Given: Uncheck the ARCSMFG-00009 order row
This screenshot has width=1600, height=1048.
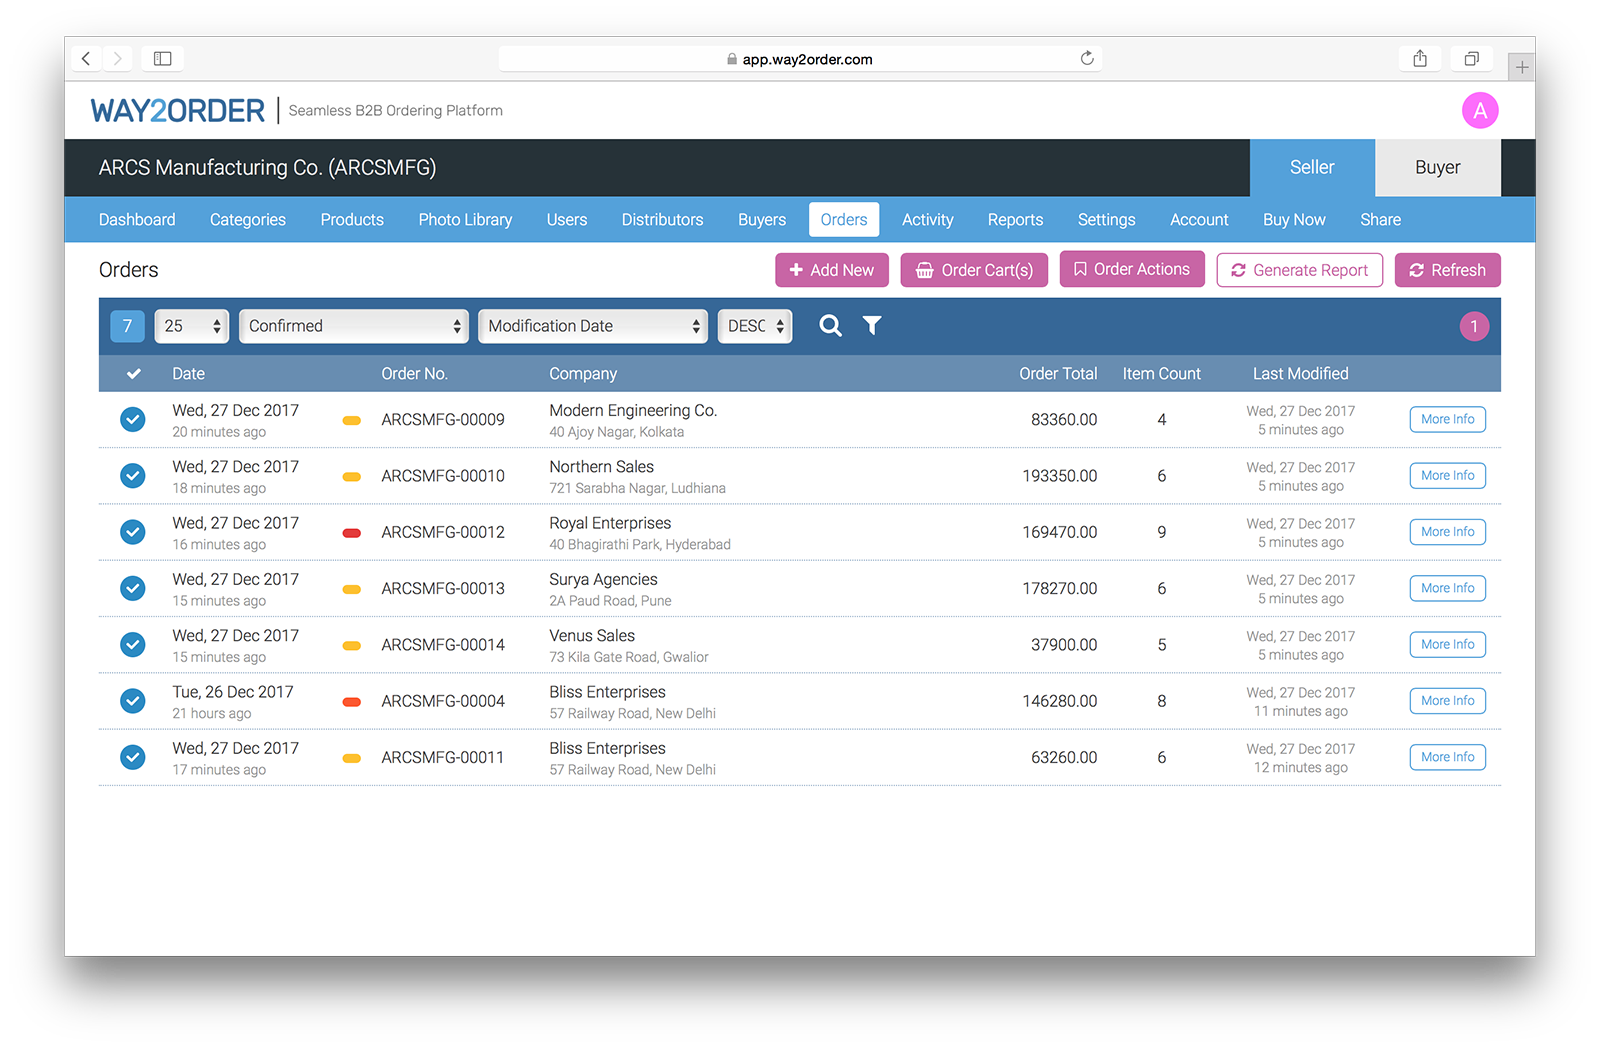Looking at the screenshot, I should (133, 420).
